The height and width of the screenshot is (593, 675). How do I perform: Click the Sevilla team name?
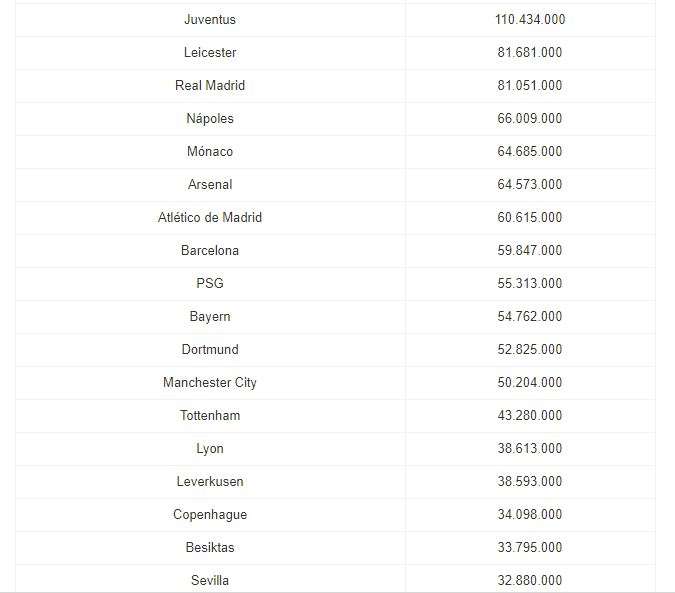pyautogui.click(x=210, y=580)
